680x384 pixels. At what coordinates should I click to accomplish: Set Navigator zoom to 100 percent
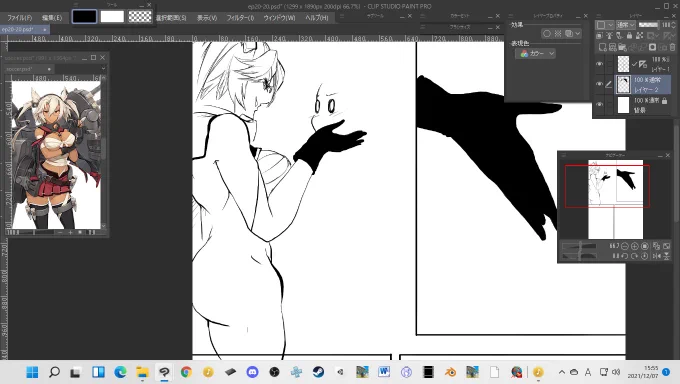[x=645, y=246]
